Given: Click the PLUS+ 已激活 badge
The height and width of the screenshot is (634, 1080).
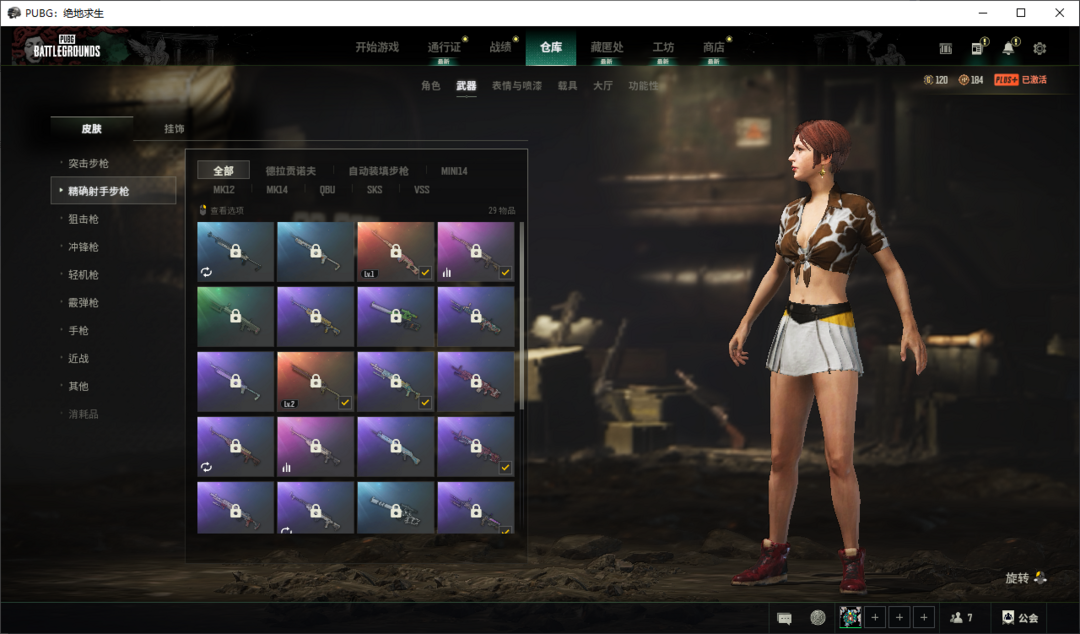Looking at the screenshot, I should [1020, 80].
